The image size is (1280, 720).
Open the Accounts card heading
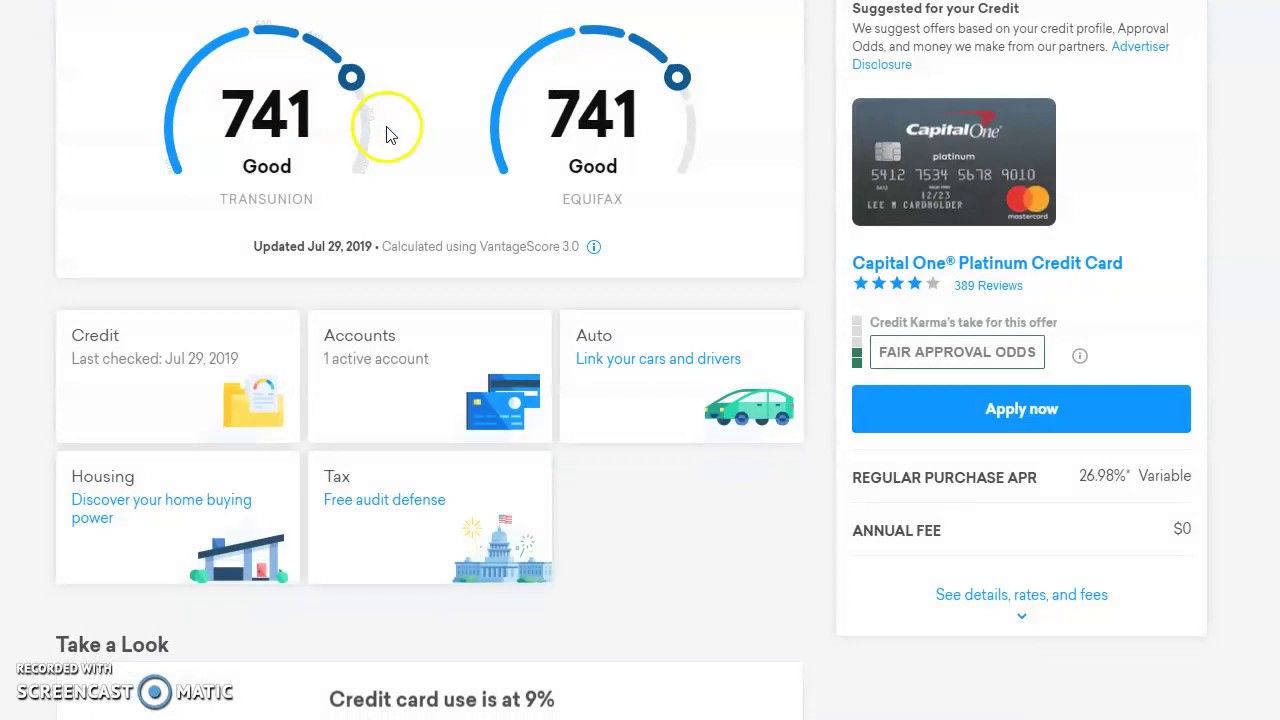(359, 335)
